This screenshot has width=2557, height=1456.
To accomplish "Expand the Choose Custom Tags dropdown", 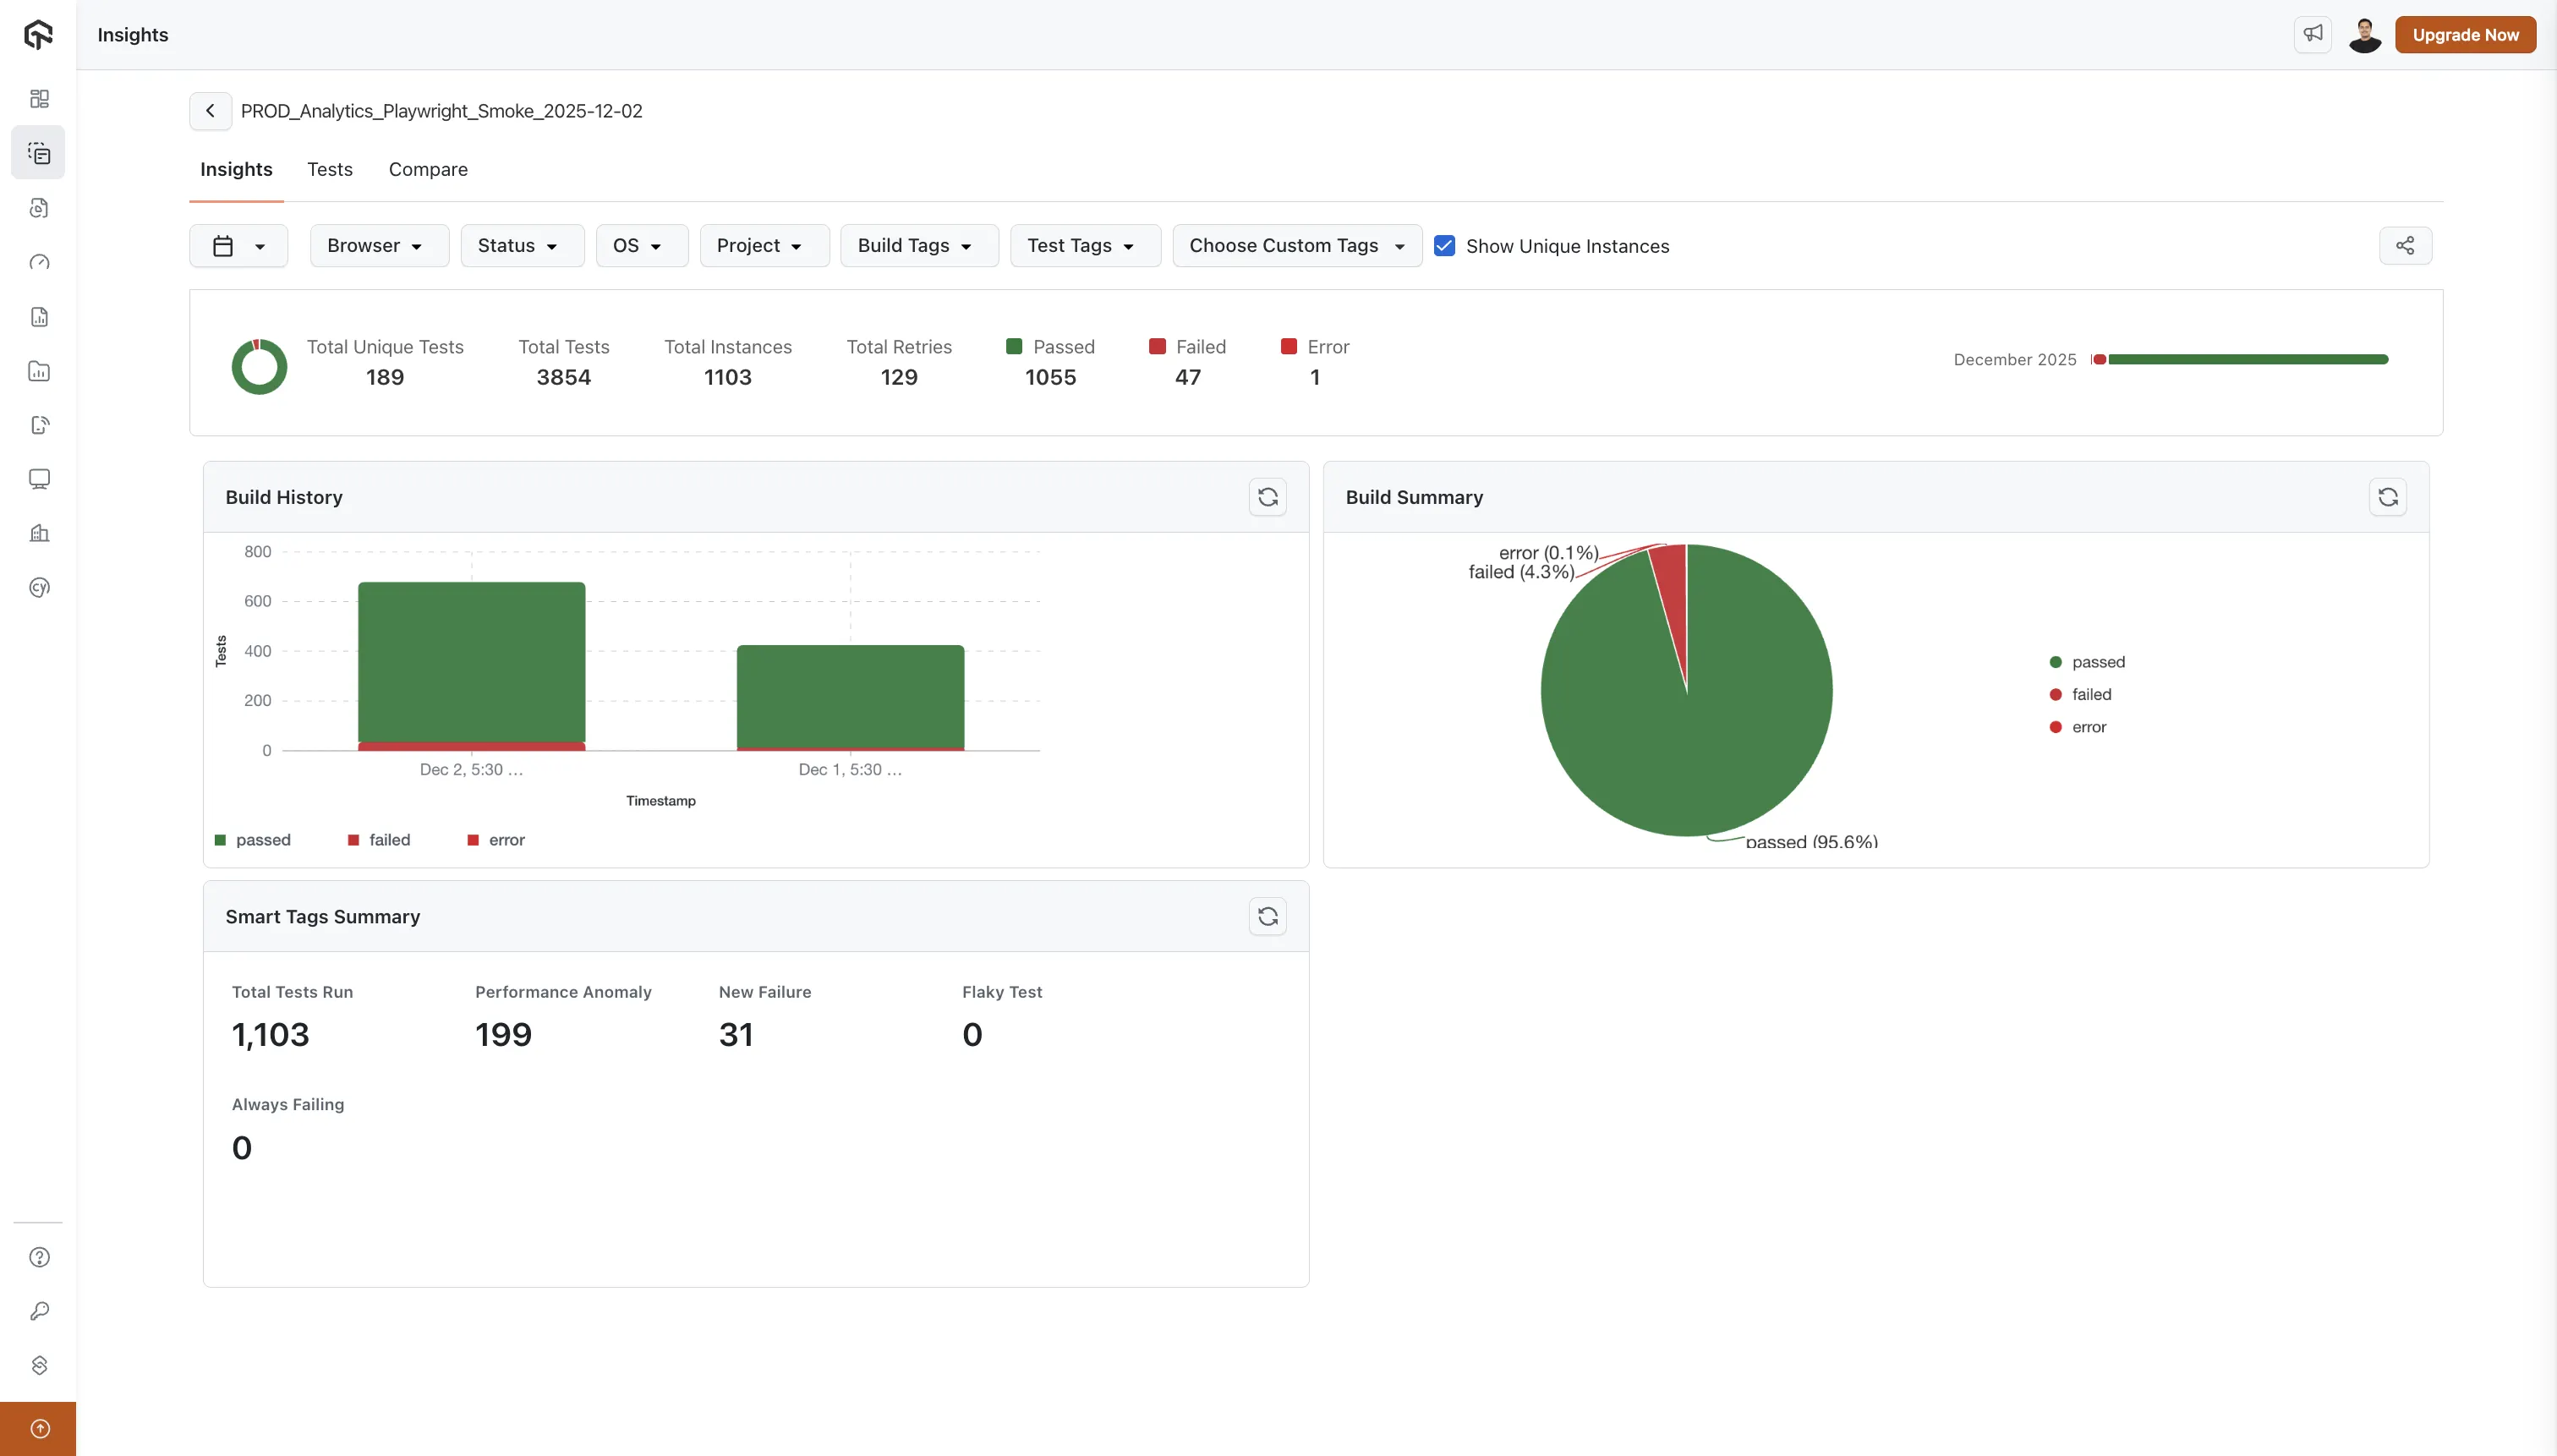I will pyautogui.click(x=1296, y=245).
